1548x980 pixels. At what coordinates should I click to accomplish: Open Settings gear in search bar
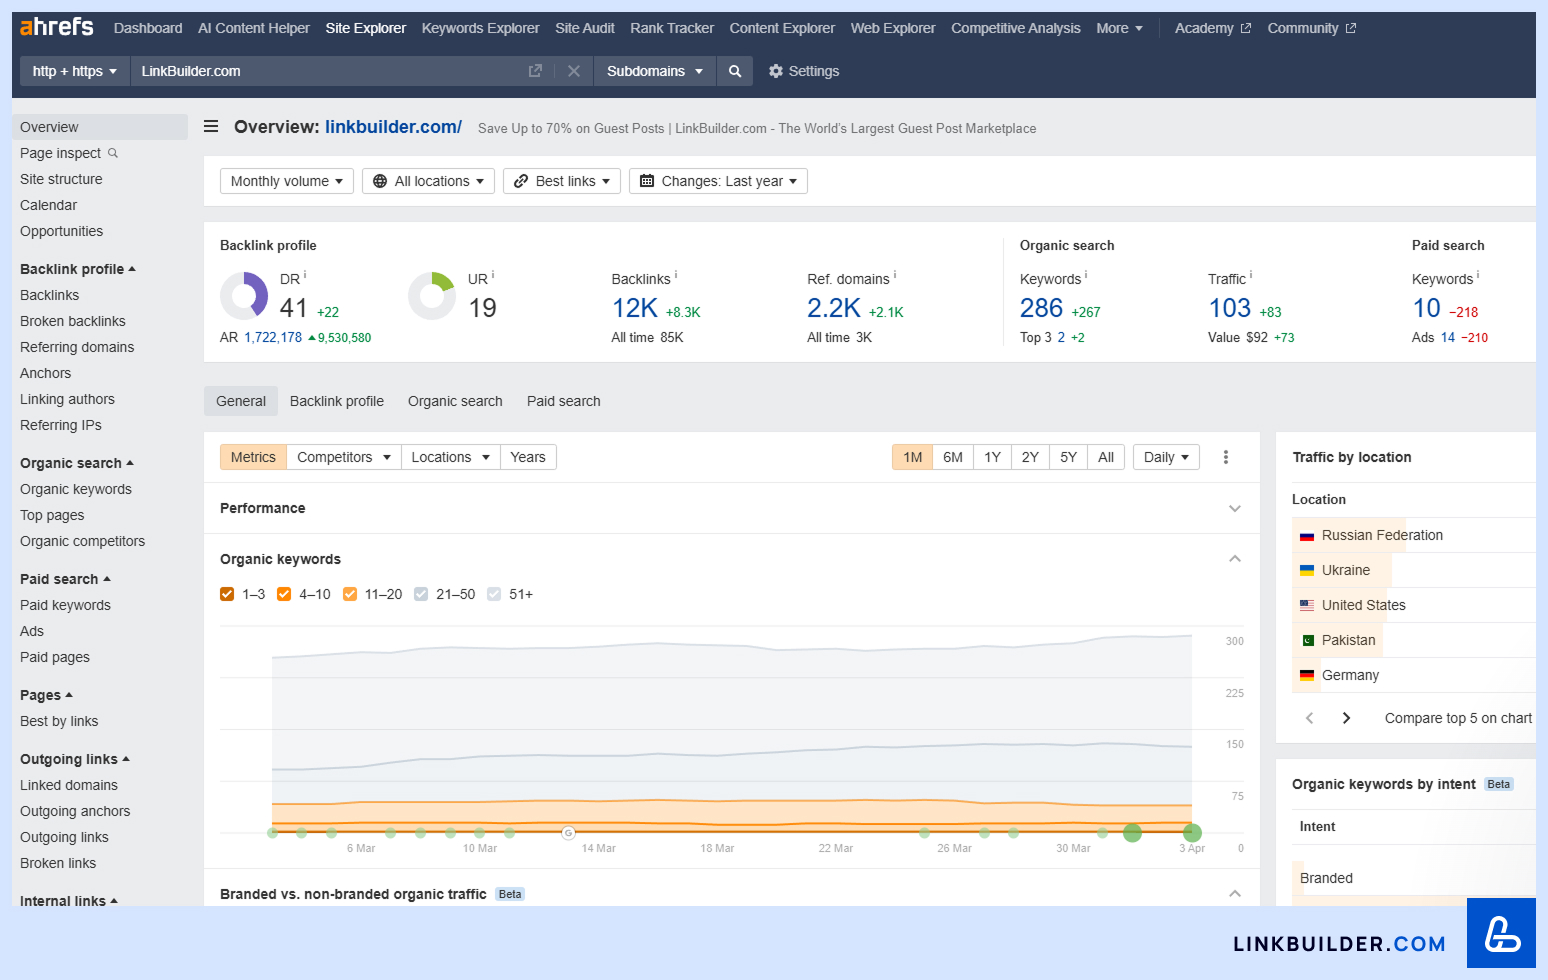click(x=804, y=71)
